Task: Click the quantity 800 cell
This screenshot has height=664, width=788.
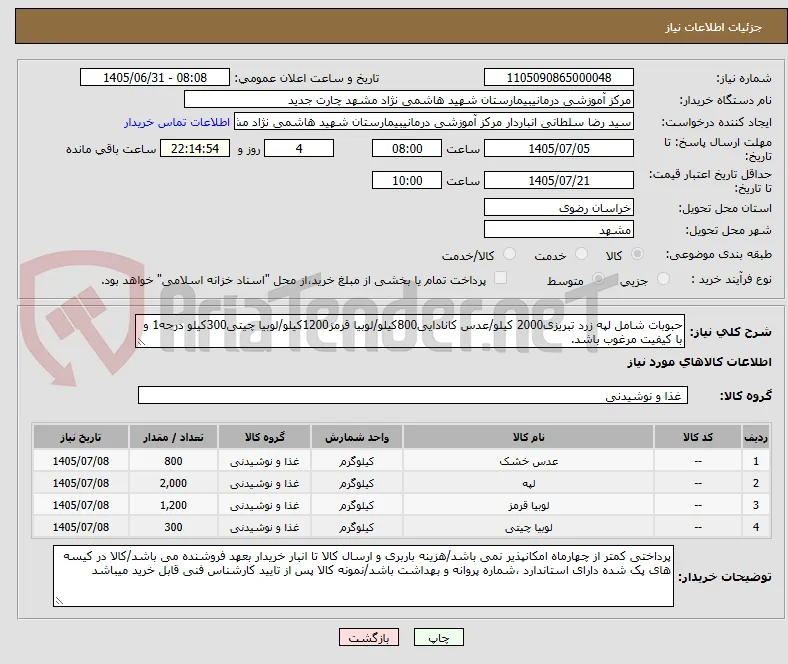Action: tap(173, 461)
